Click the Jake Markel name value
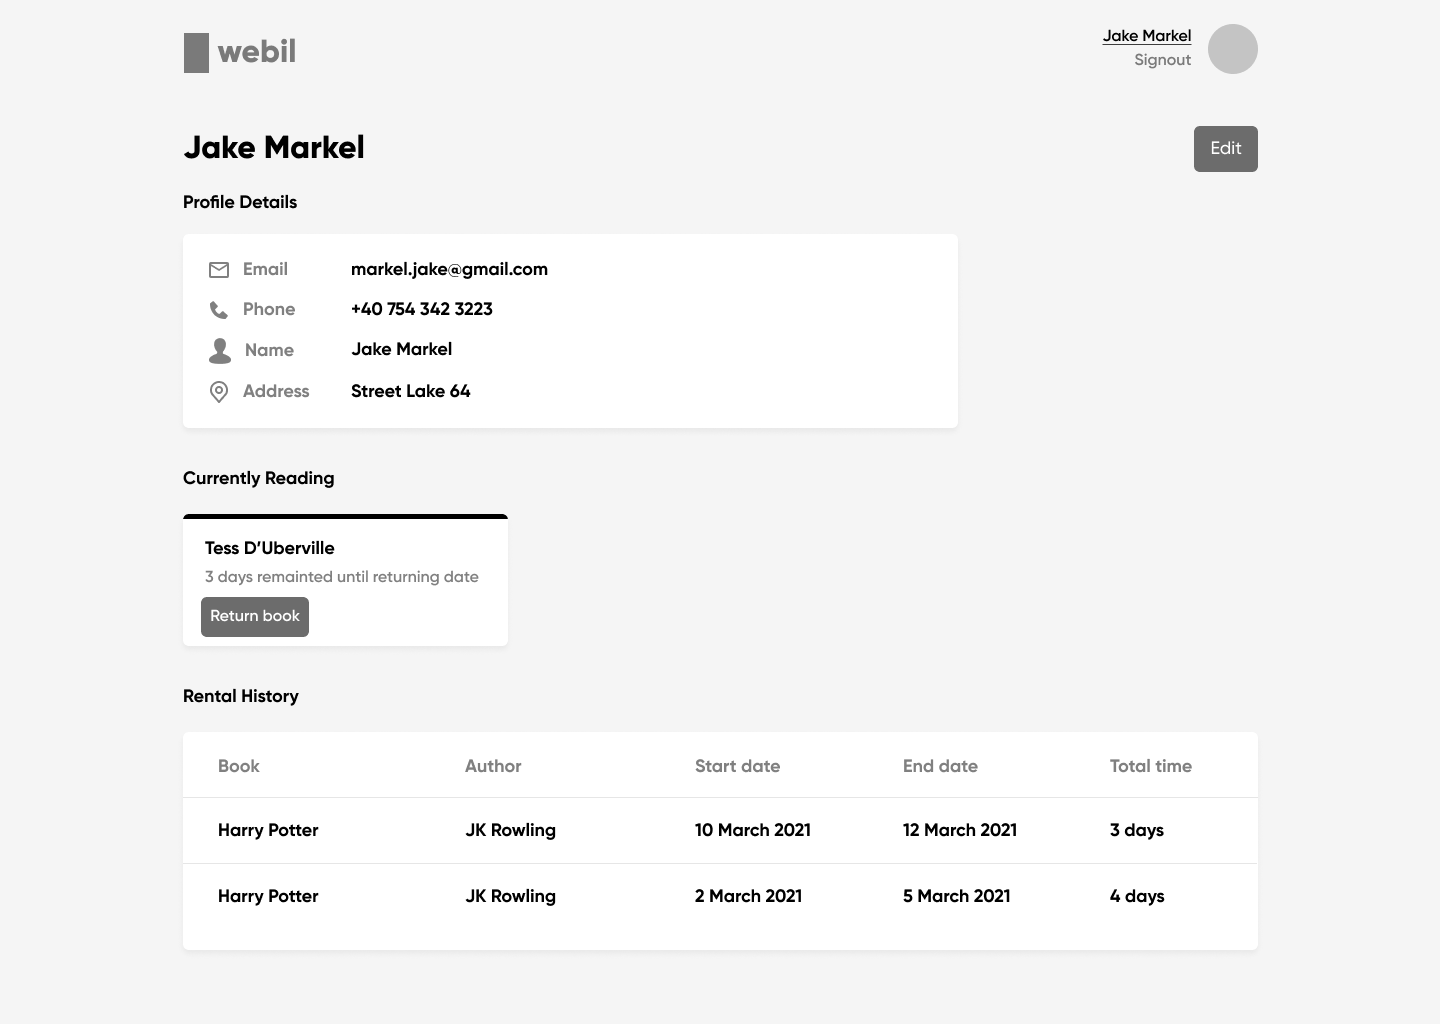 click(x=401, y=349)
